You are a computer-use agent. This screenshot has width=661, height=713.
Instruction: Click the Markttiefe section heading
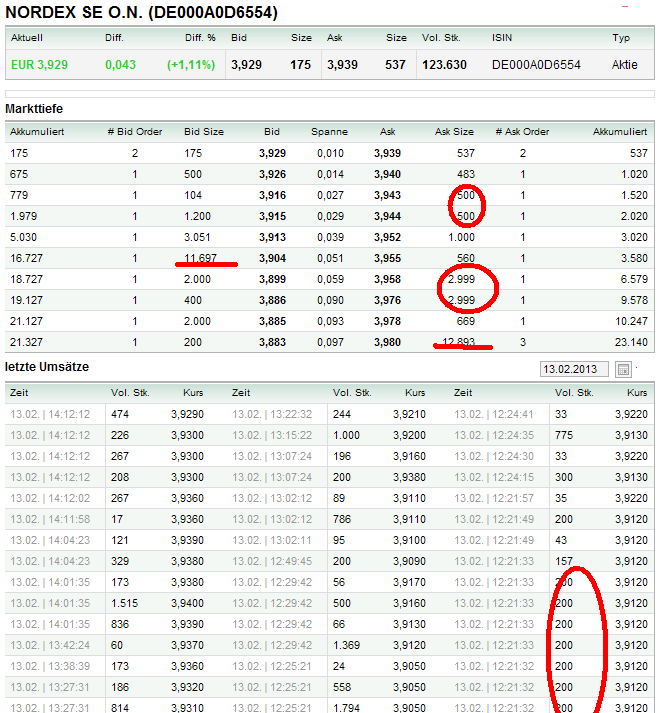point(34,109)
